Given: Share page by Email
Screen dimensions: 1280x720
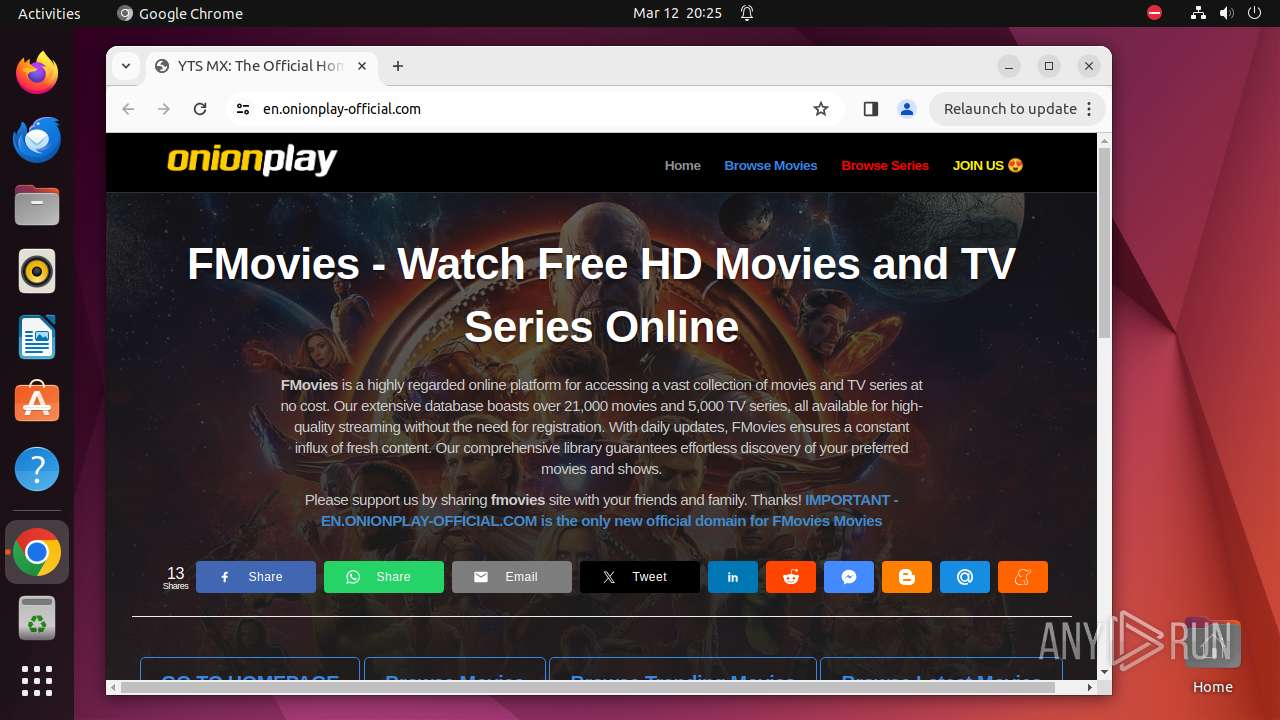Looking at the screenshot, I should coord(512,577).
